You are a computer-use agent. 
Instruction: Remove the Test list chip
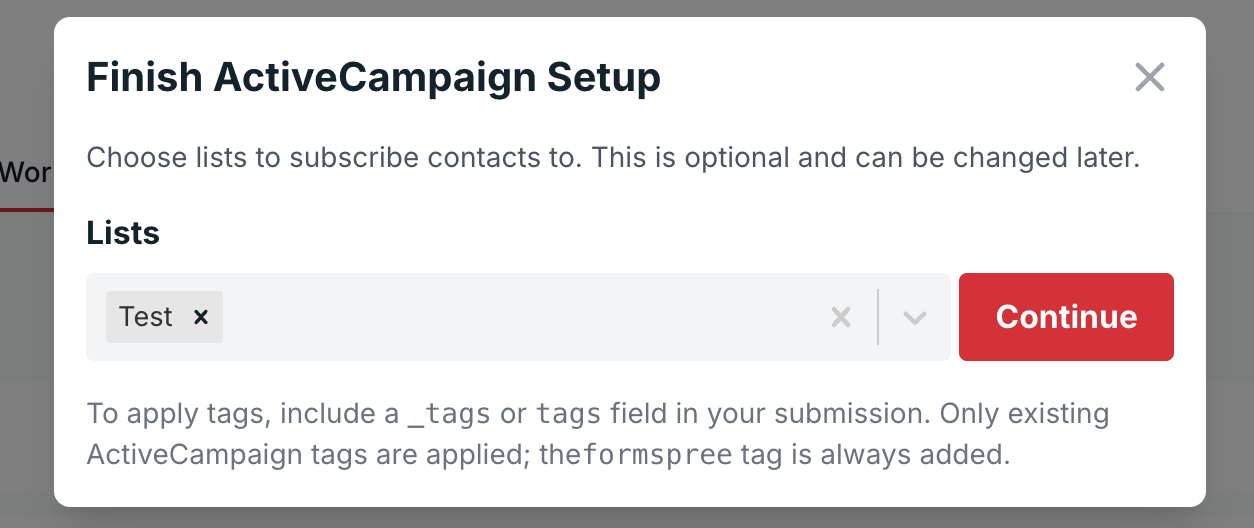click(201, 317)
